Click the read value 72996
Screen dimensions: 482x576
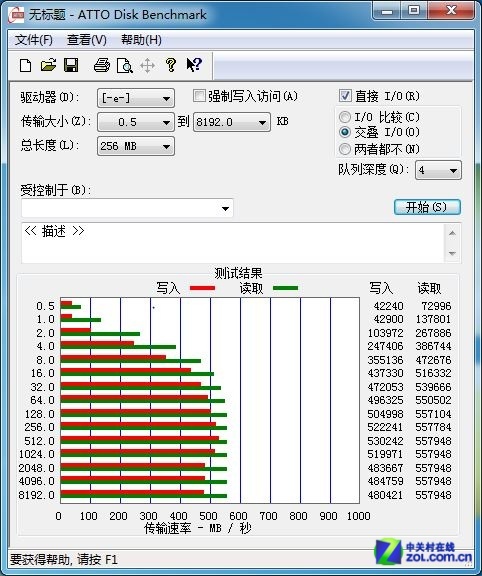point(436,306)
